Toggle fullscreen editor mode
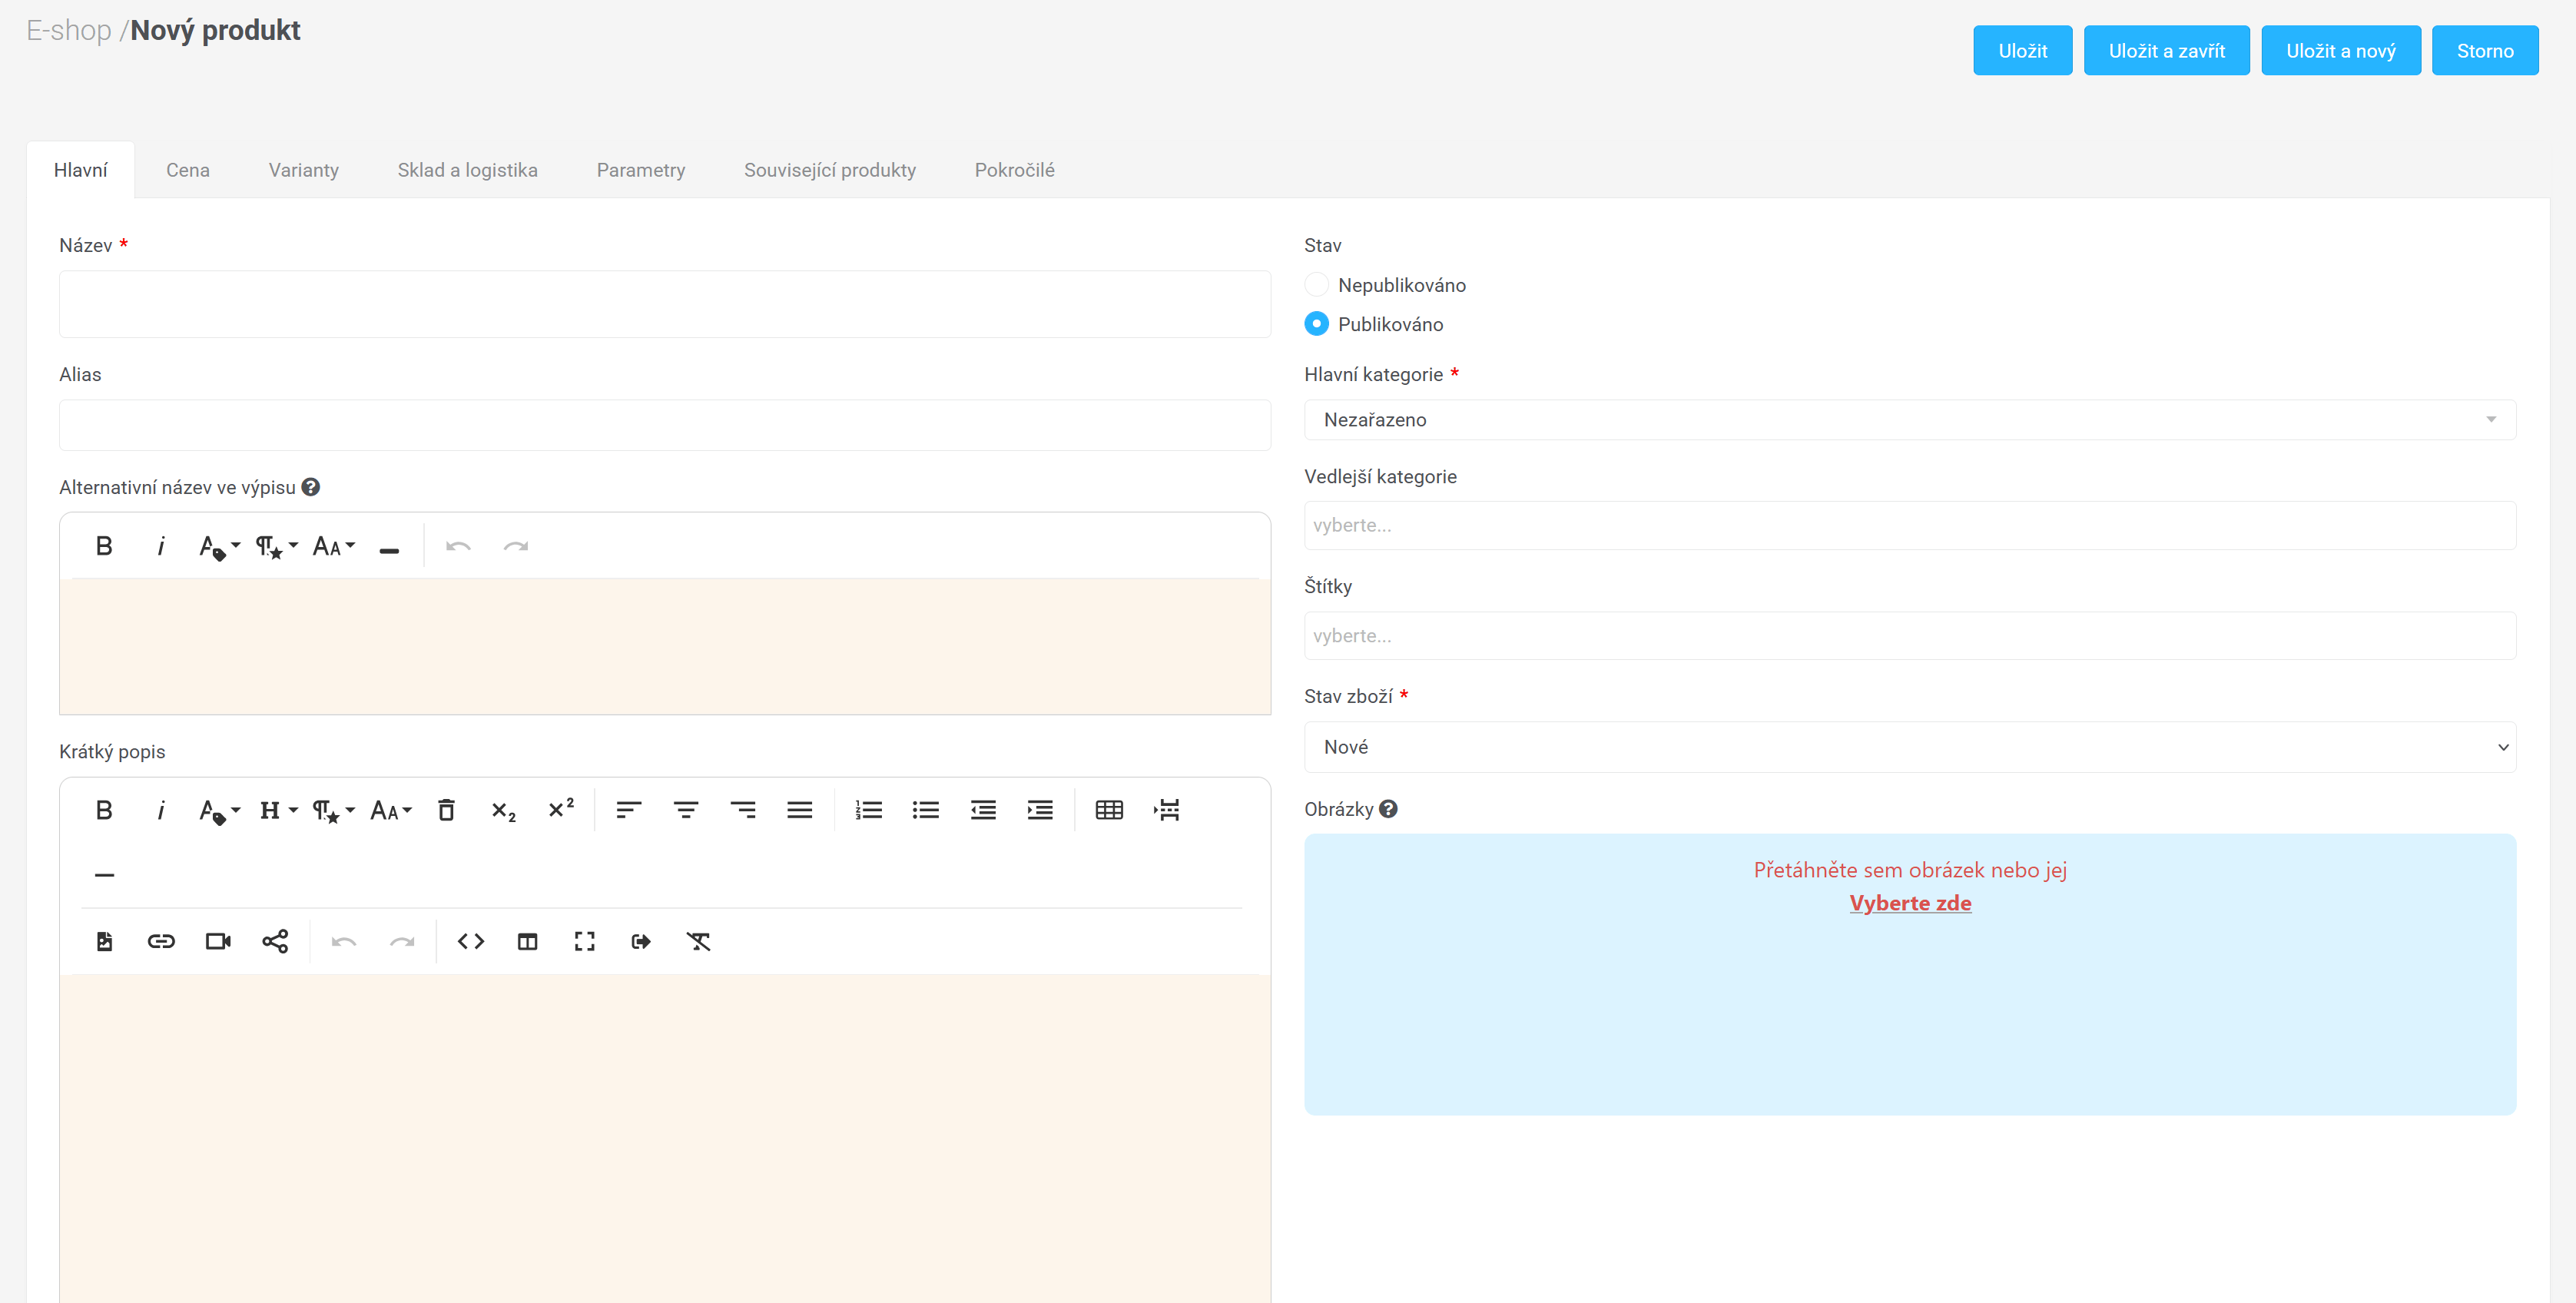This screenshot has width=2576, height=1303. (584, 941)
